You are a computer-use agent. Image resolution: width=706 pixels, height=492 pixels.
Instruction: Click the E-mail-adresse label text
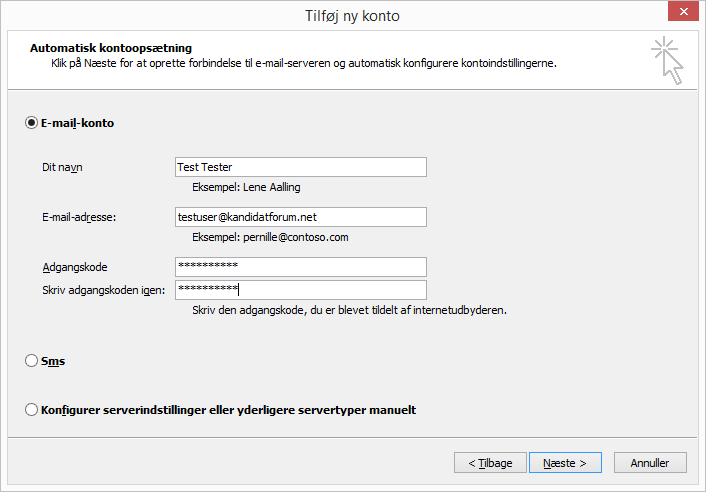(x=80, y=217)
